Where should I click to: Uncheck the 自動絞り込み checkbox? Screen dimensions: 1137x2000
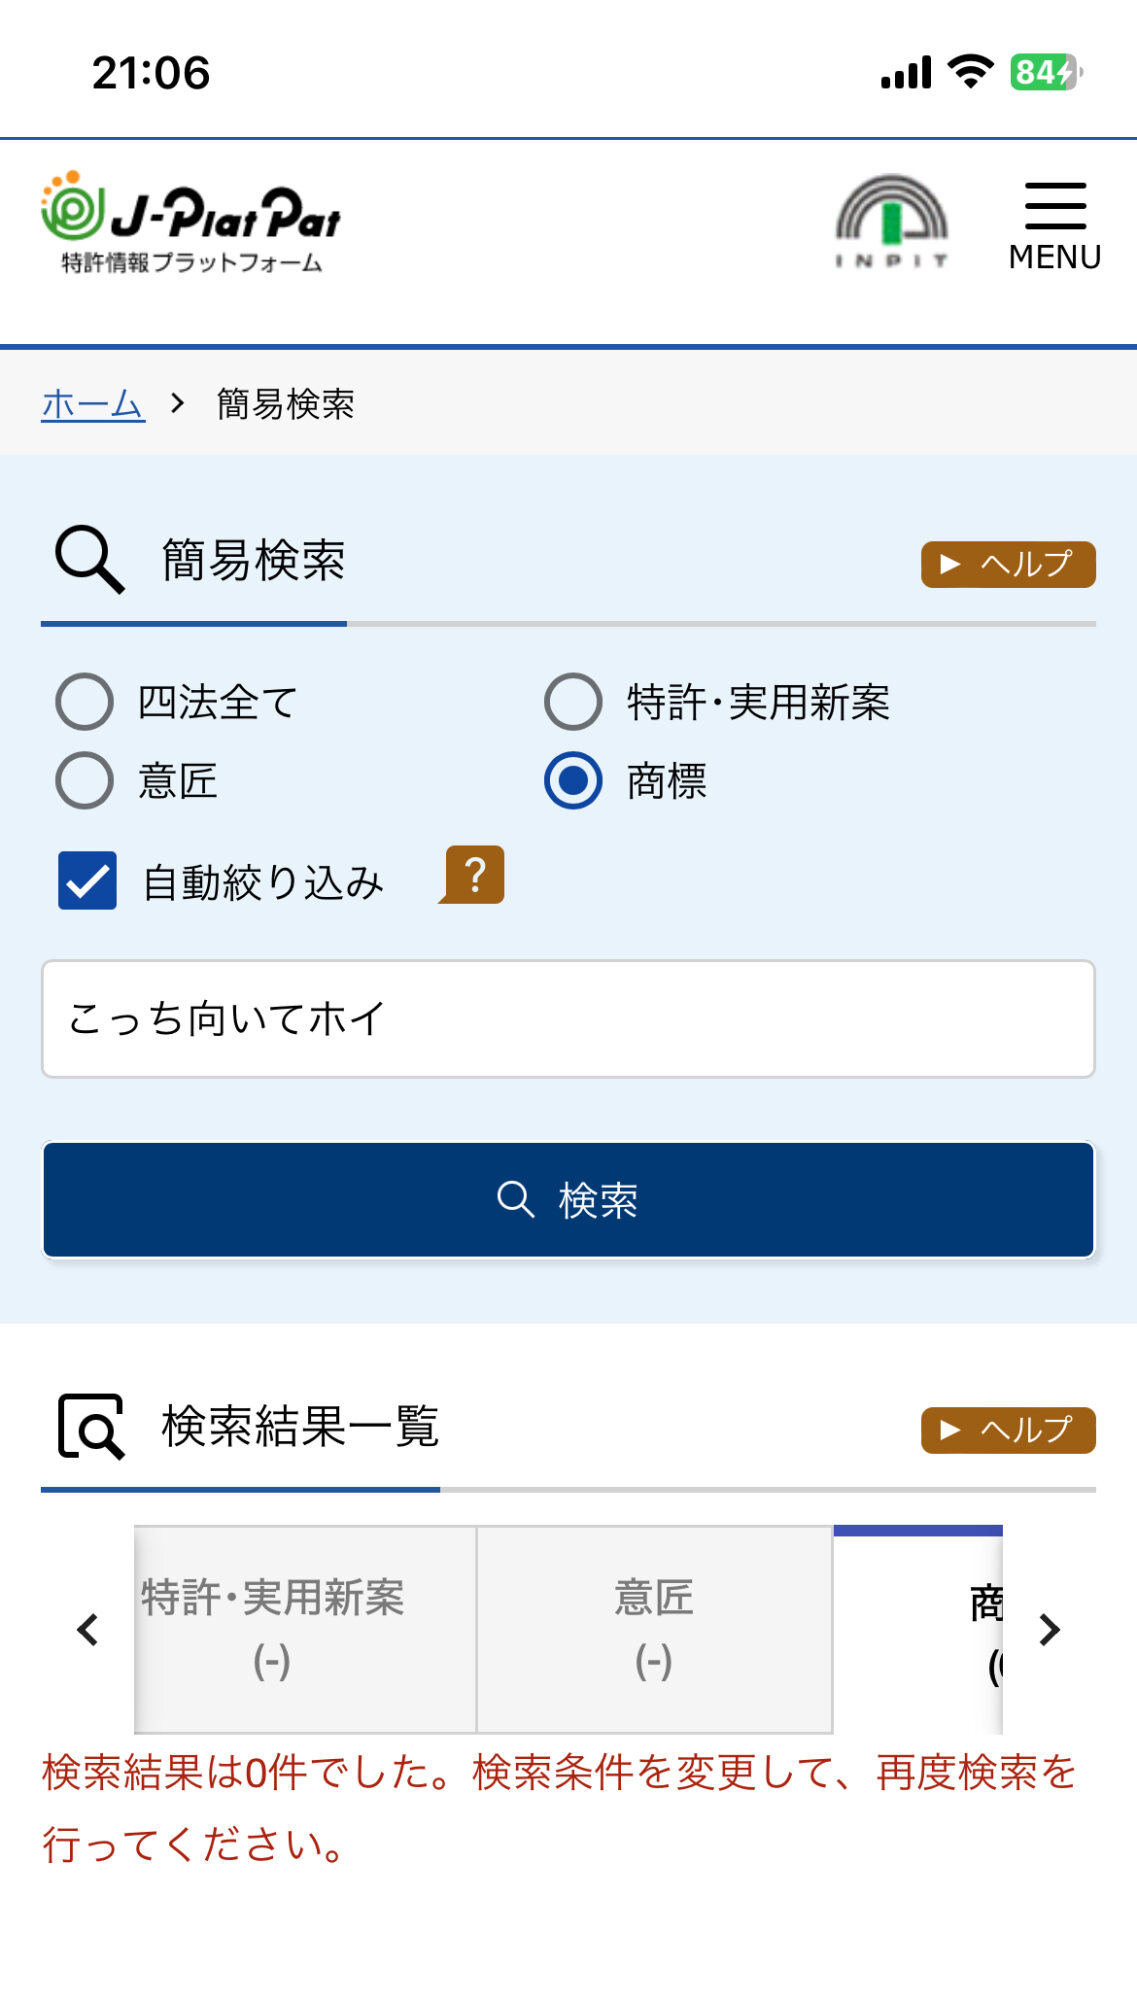pos(87,881)
